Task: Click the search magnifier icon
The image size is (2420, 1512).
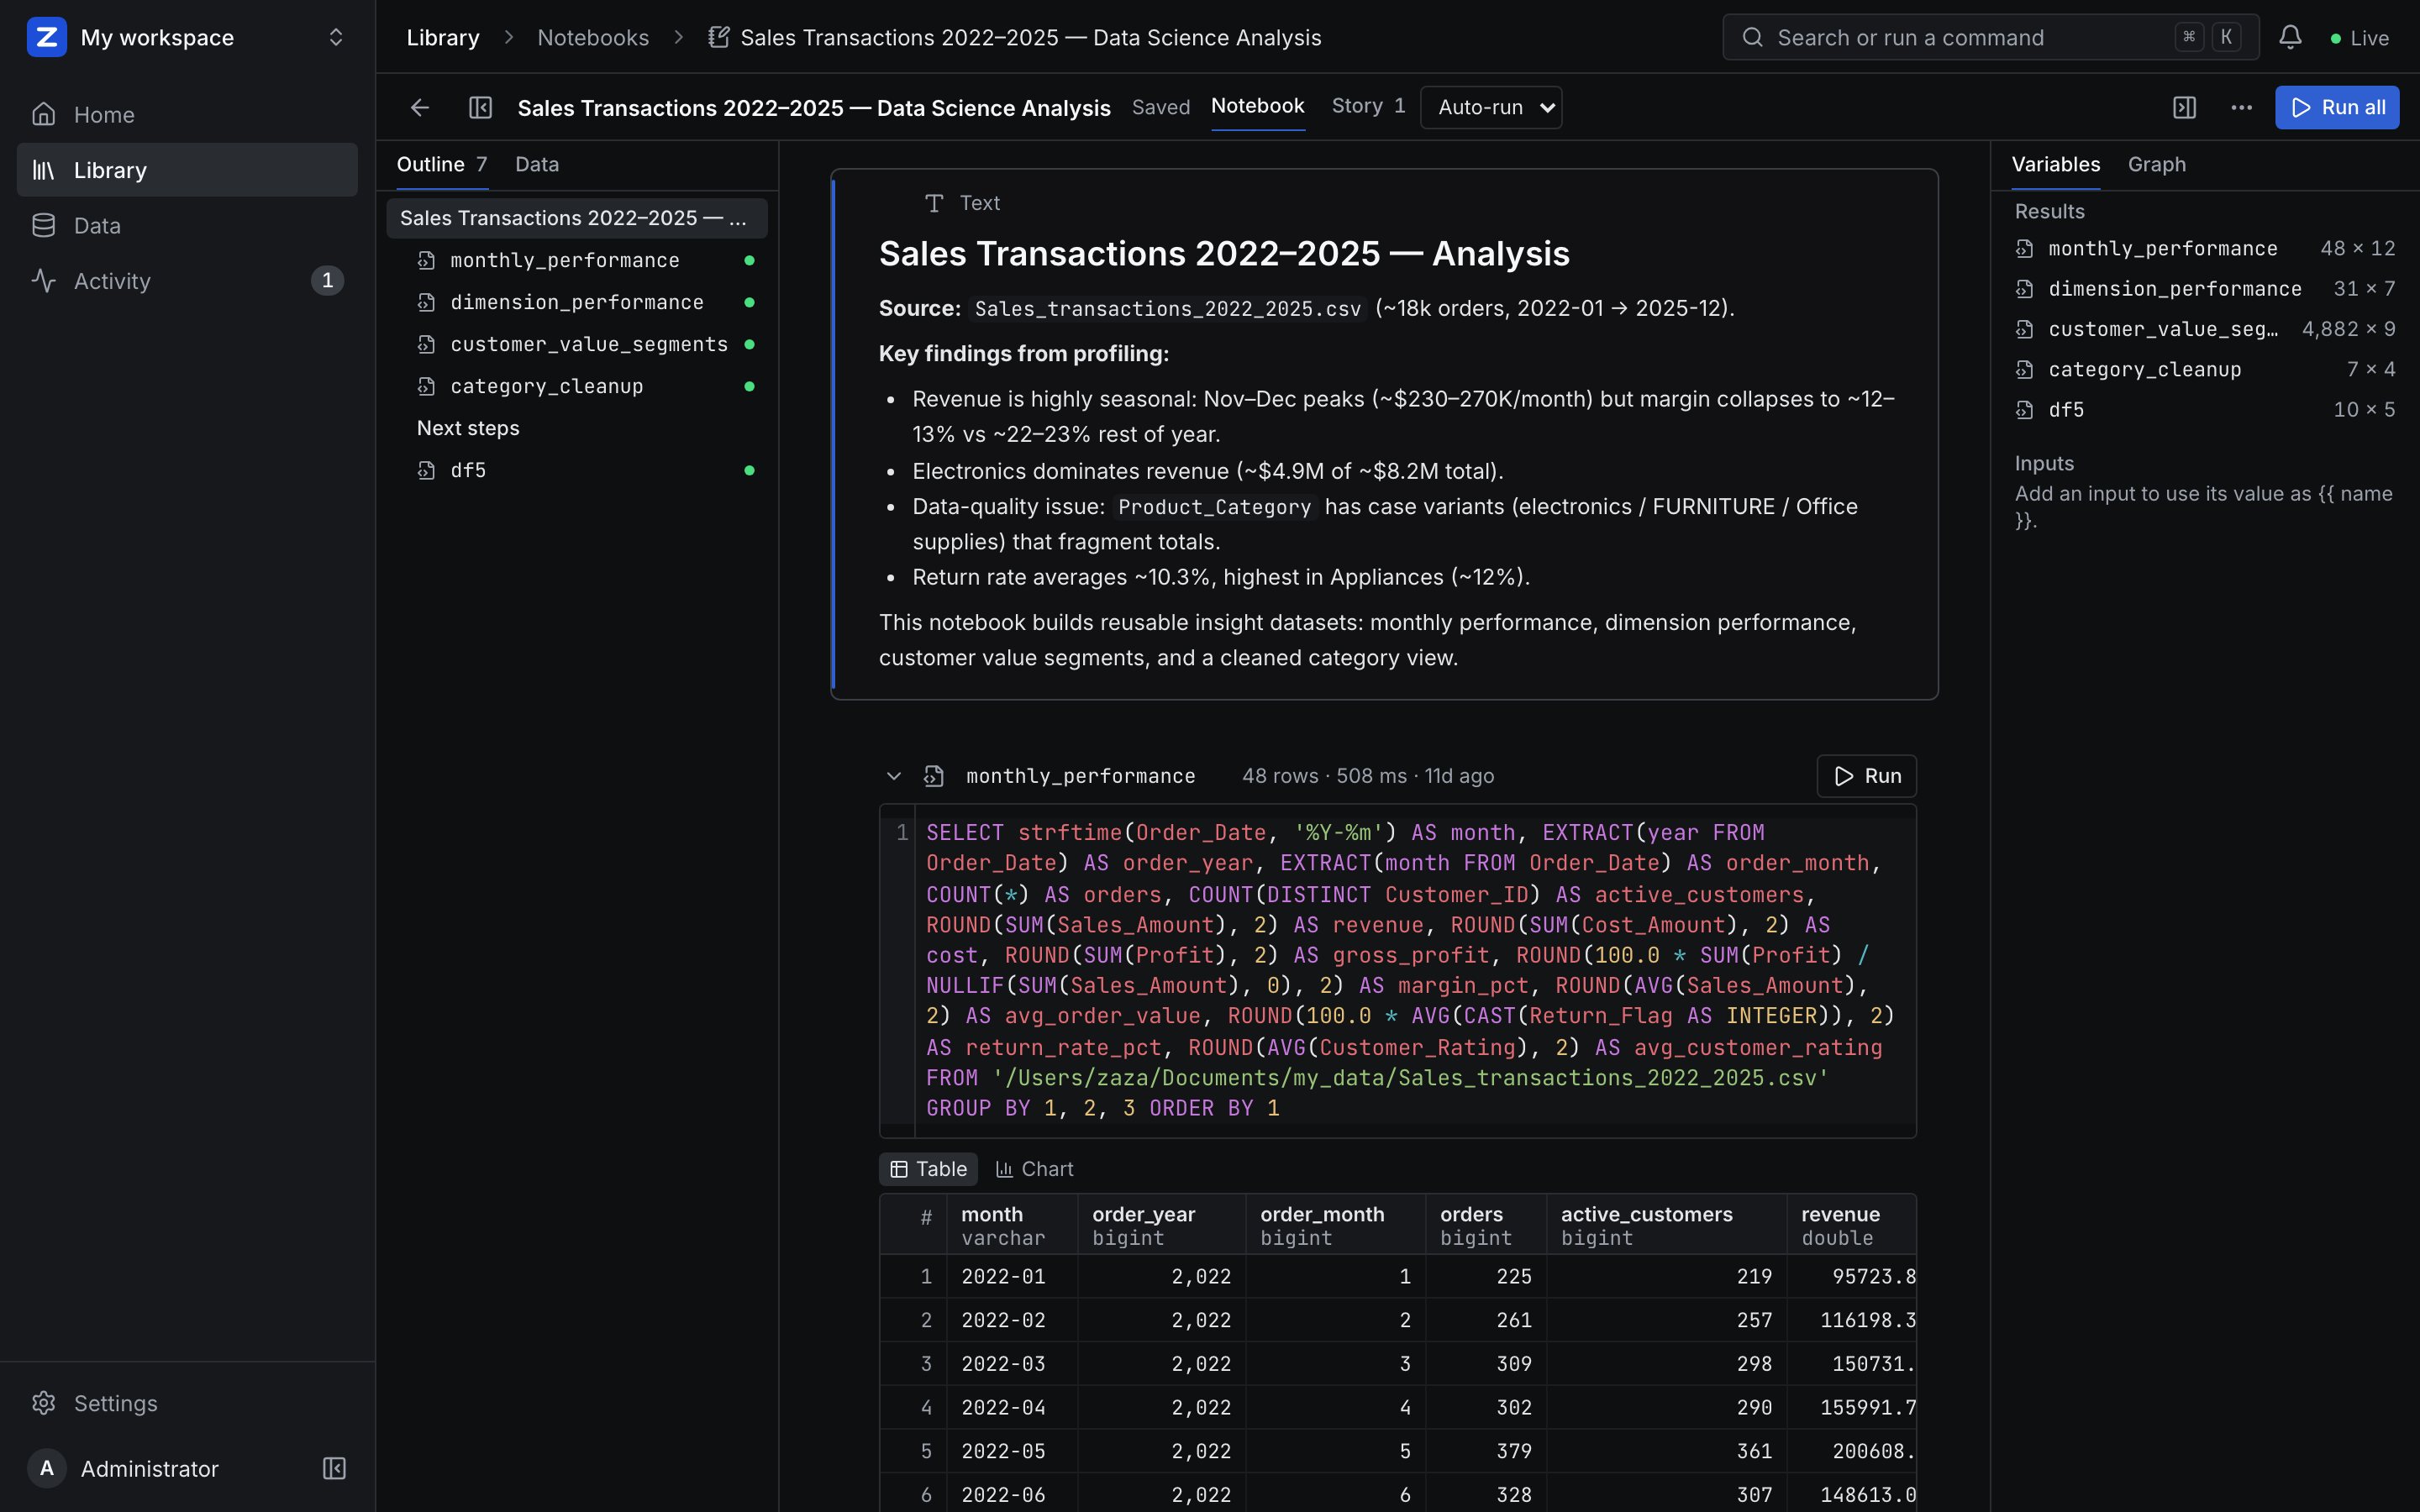Action: [x=1752, y=37]
